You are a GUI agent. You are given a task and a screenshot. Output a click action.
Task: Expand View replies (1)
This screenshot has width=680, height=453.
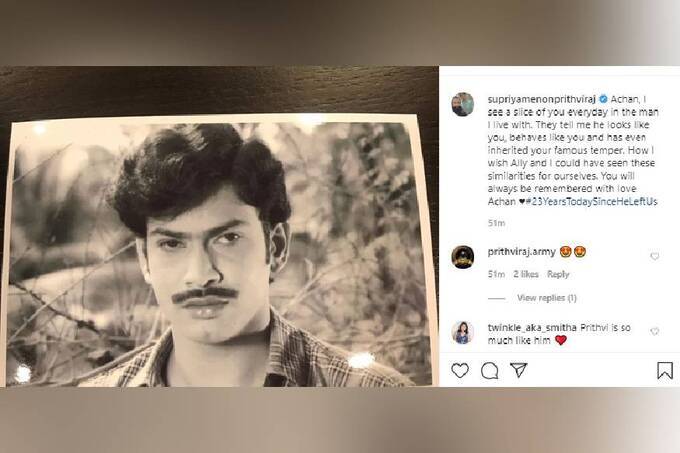pos(546,298)
